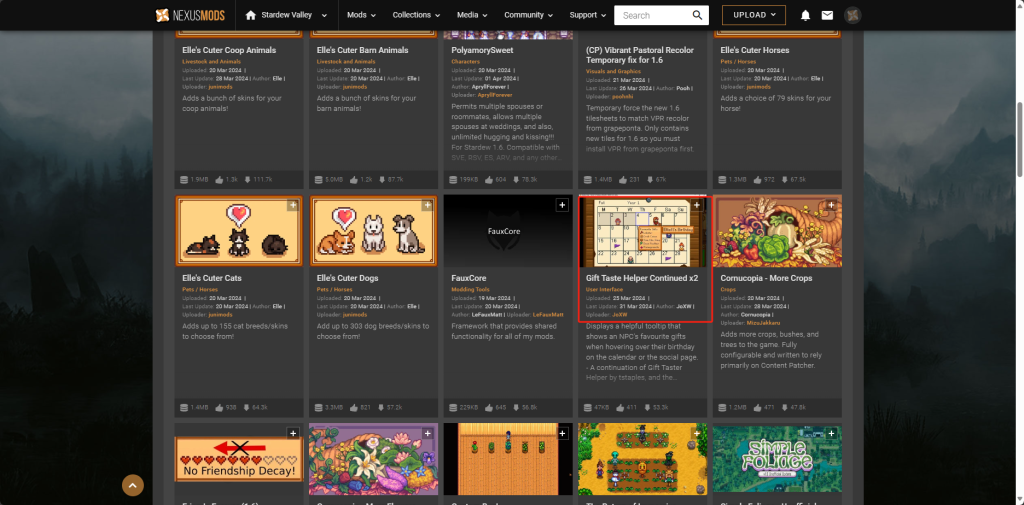This screenshot has height=505, width=1024.
Task: Open the Collections menu
Action: (416, 15)
